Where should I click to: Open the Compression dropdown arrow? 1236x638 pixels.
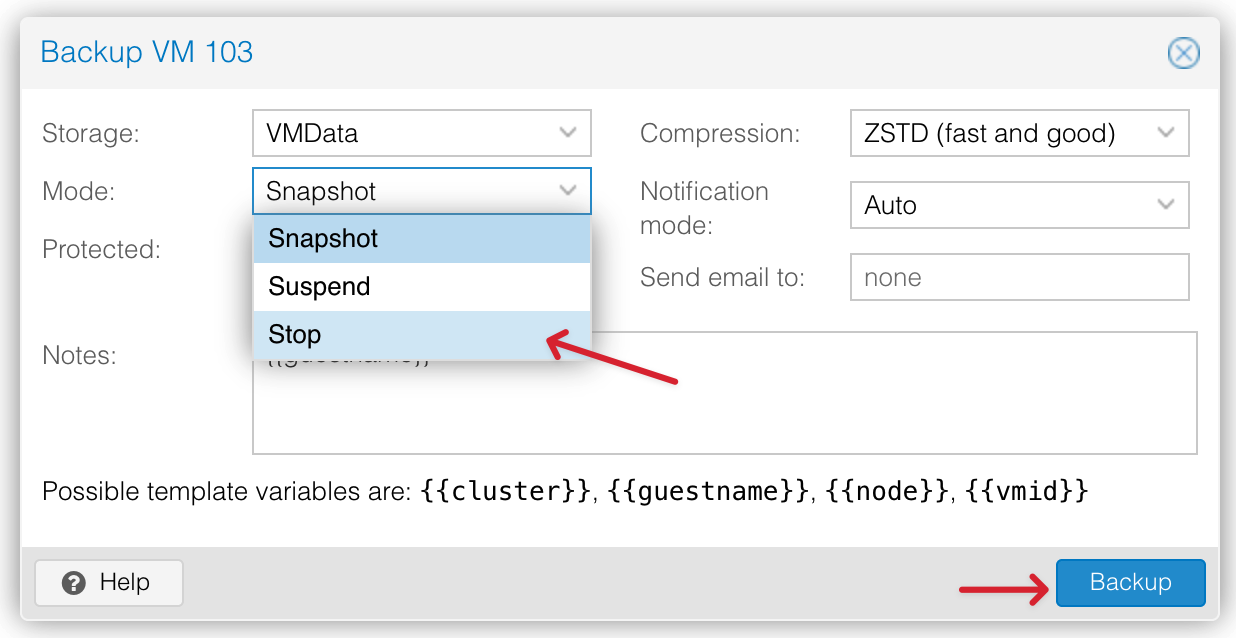1165,133
